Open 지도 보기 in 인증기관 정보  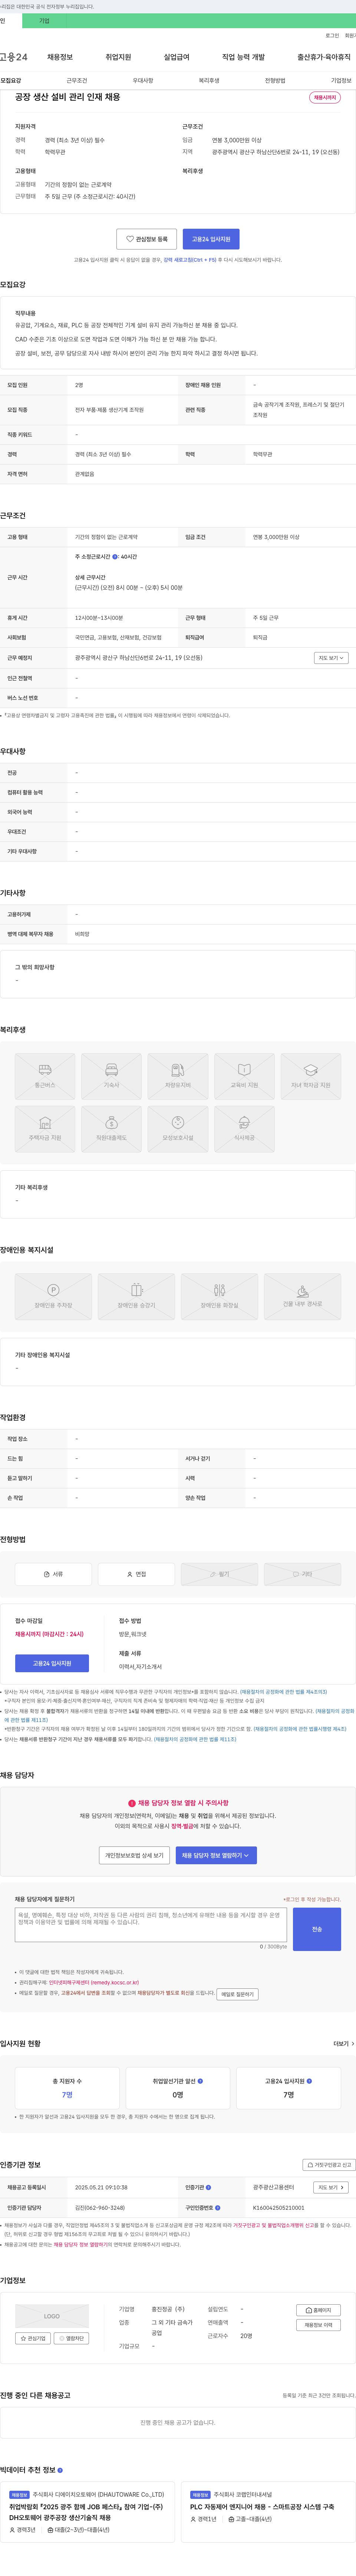pyautogui.click(x=331, y=2187)
